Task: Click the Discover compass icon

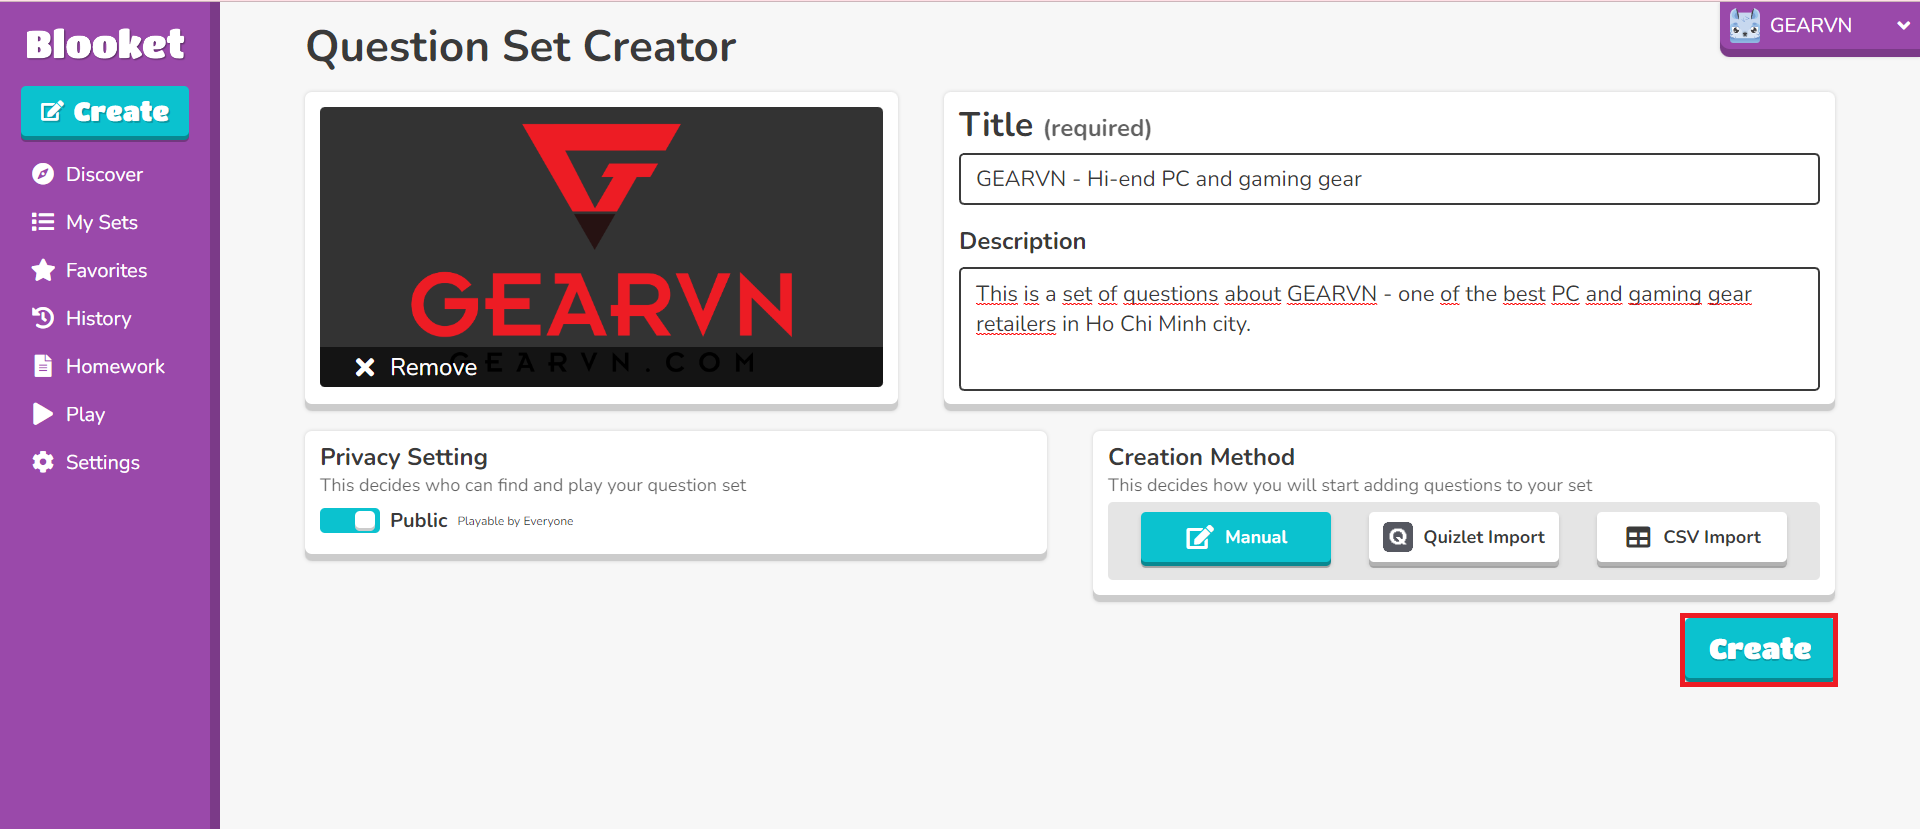Action: click(43, 174)
